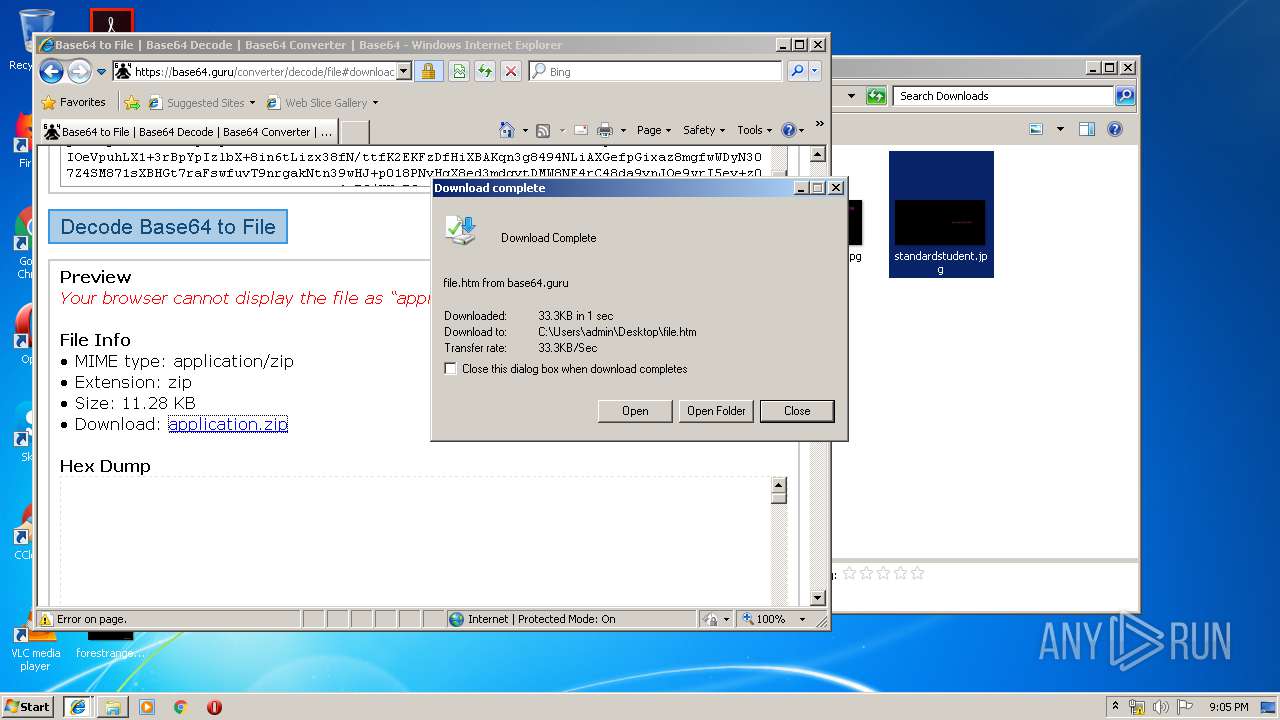Click the Bing search magnifier button

[x=797, y=71]
